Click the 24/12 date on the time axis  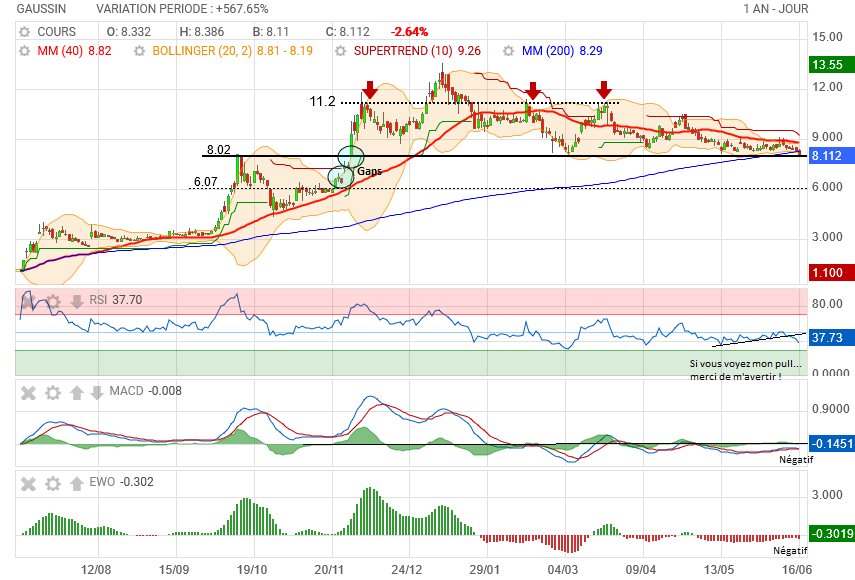(407, 570)
